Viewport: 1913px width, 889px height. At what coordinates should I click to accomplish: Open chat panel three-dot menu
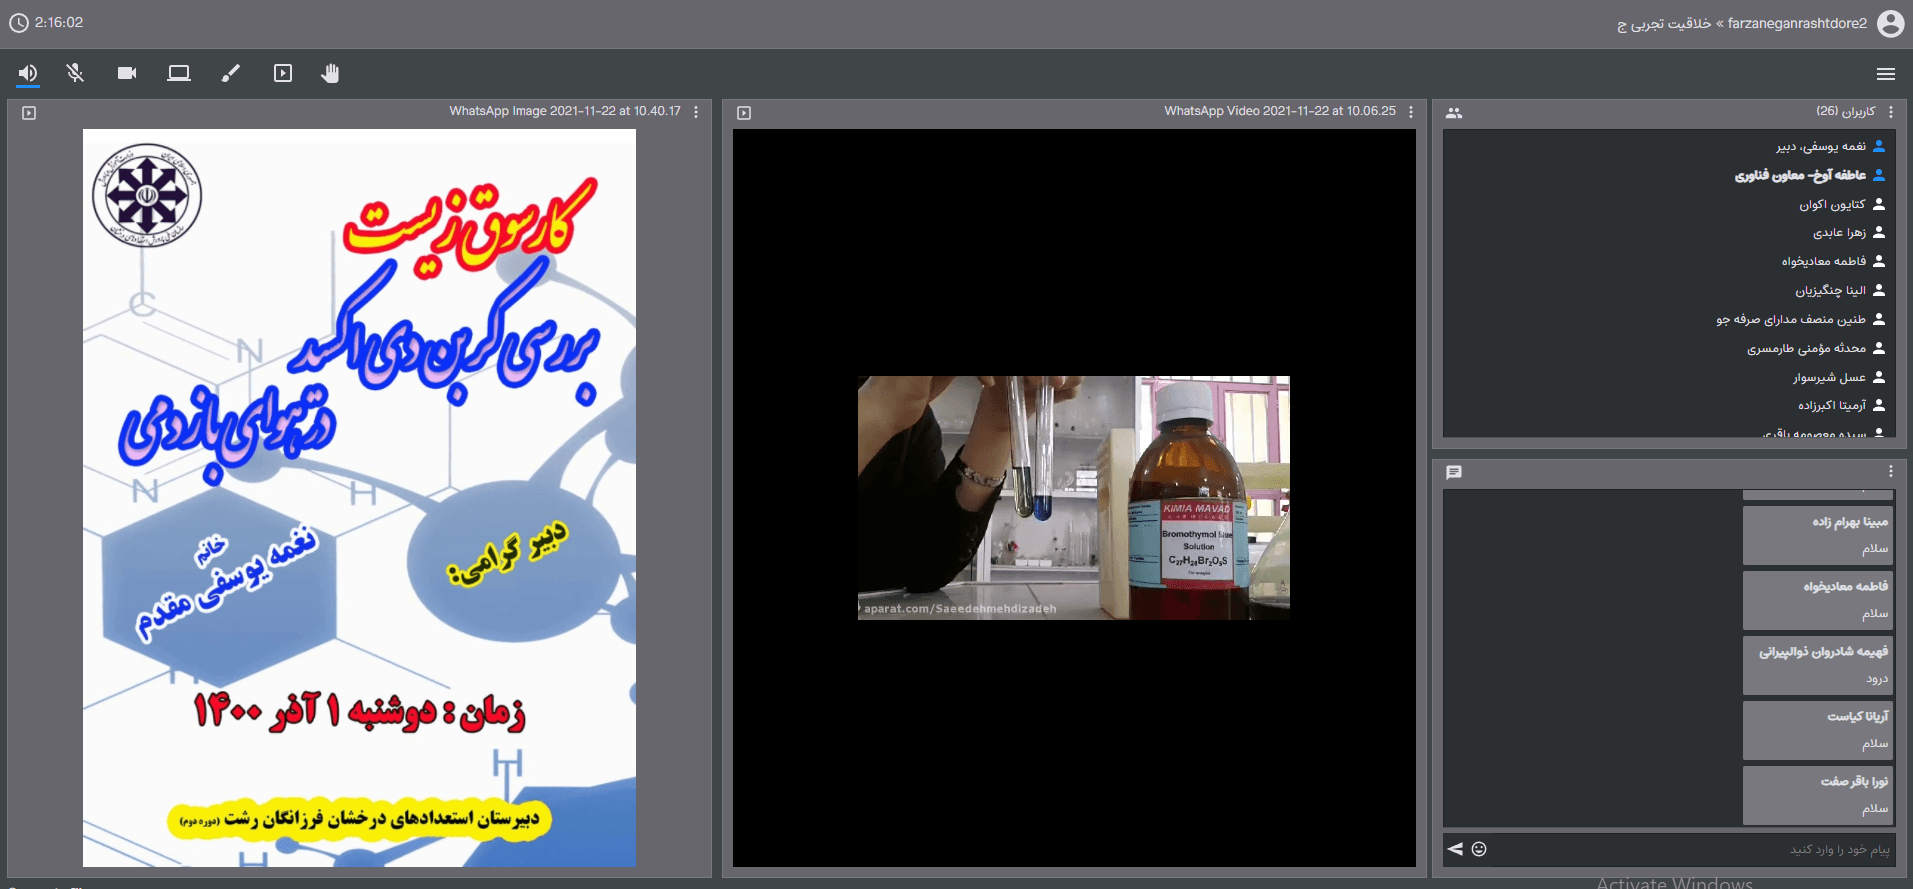pyautogui.click(x=1891, y=472)
